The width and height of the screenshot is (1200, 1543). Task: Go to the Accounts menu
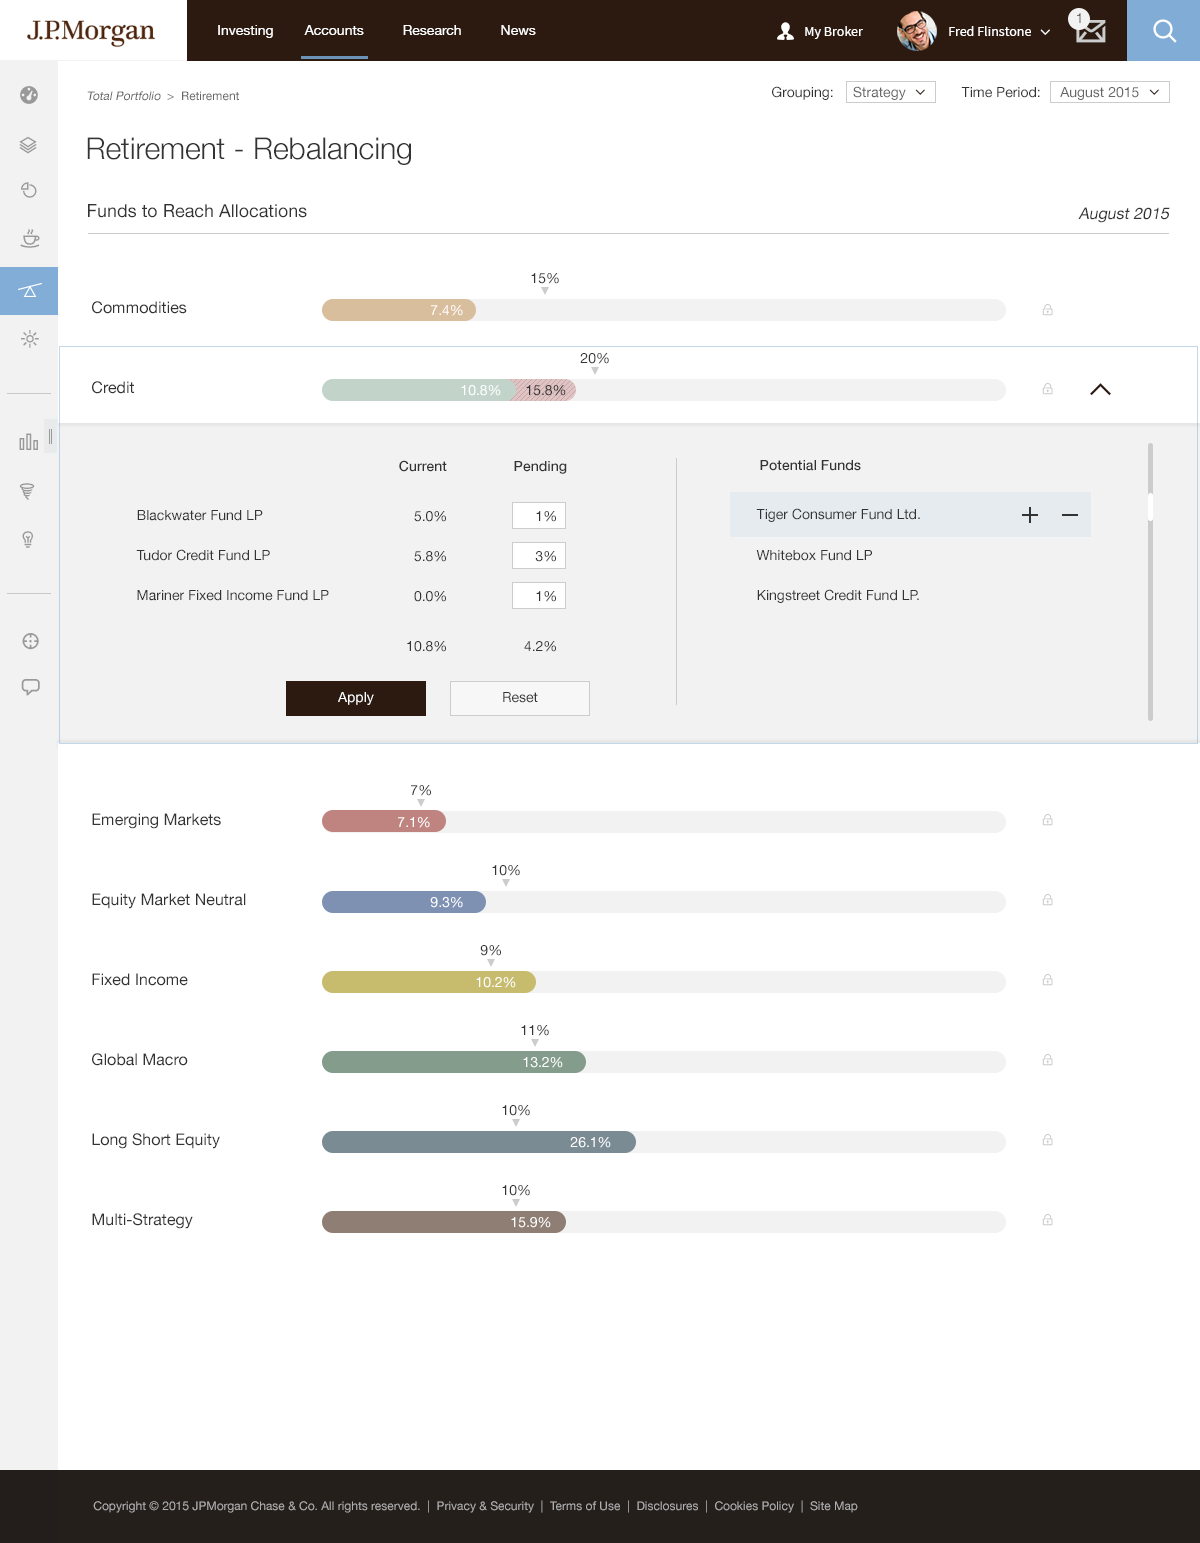pyautogui.click(x=334, y=30)
